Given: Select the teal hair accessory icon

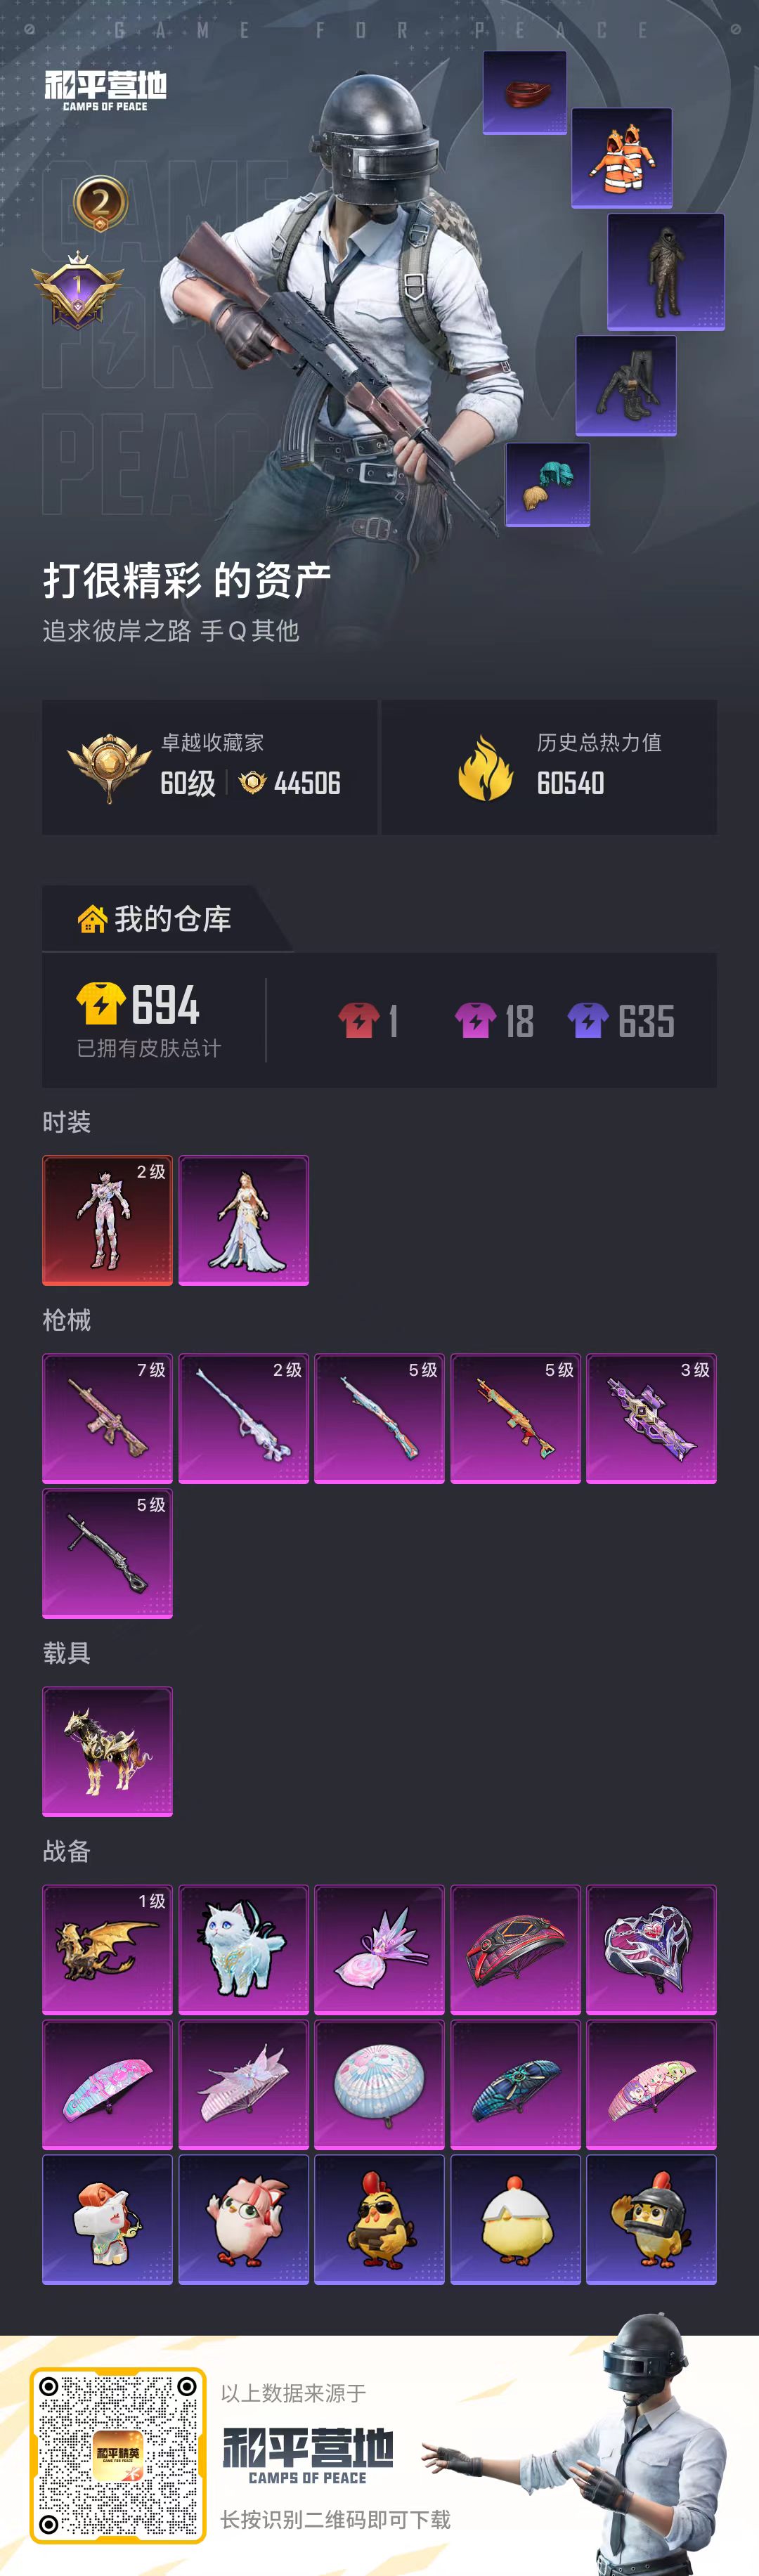Looking at the screenshot, I should 547,485.
